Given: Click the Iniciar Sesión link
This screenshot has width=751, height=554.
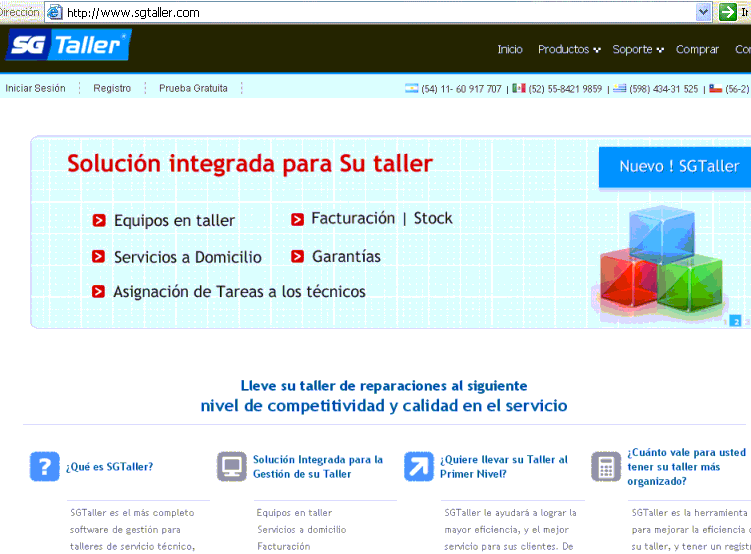Looking at the screenshot, I should tap(35, 88).
